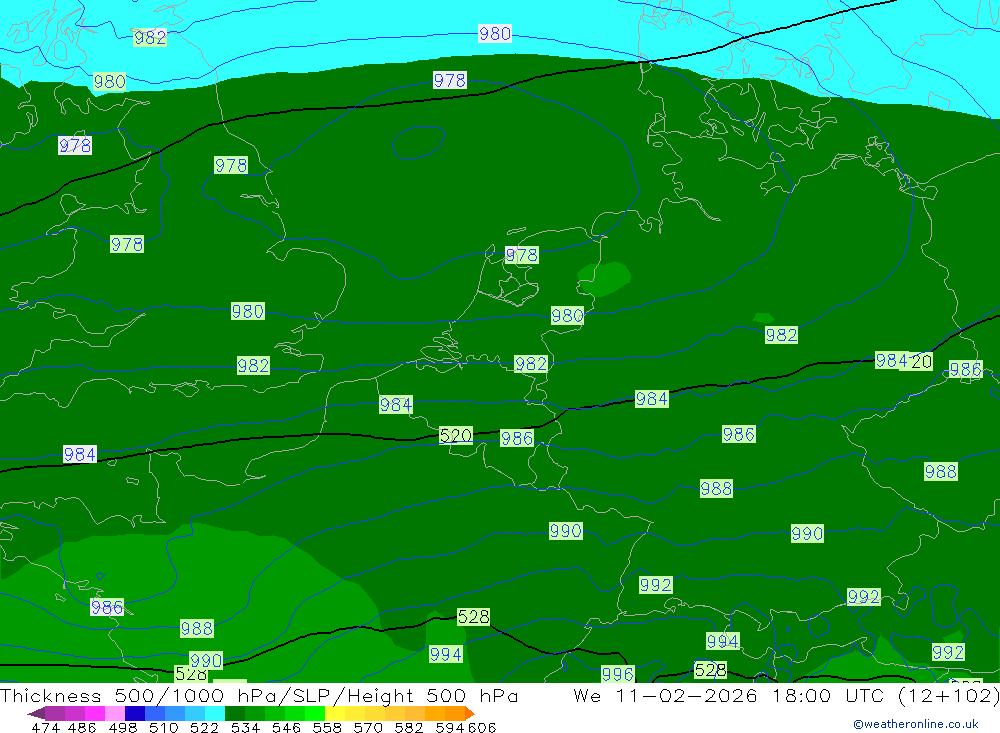Click the purple arrow tip at legend start
This screenshot has height=733, width=1000.
point(36,713)
